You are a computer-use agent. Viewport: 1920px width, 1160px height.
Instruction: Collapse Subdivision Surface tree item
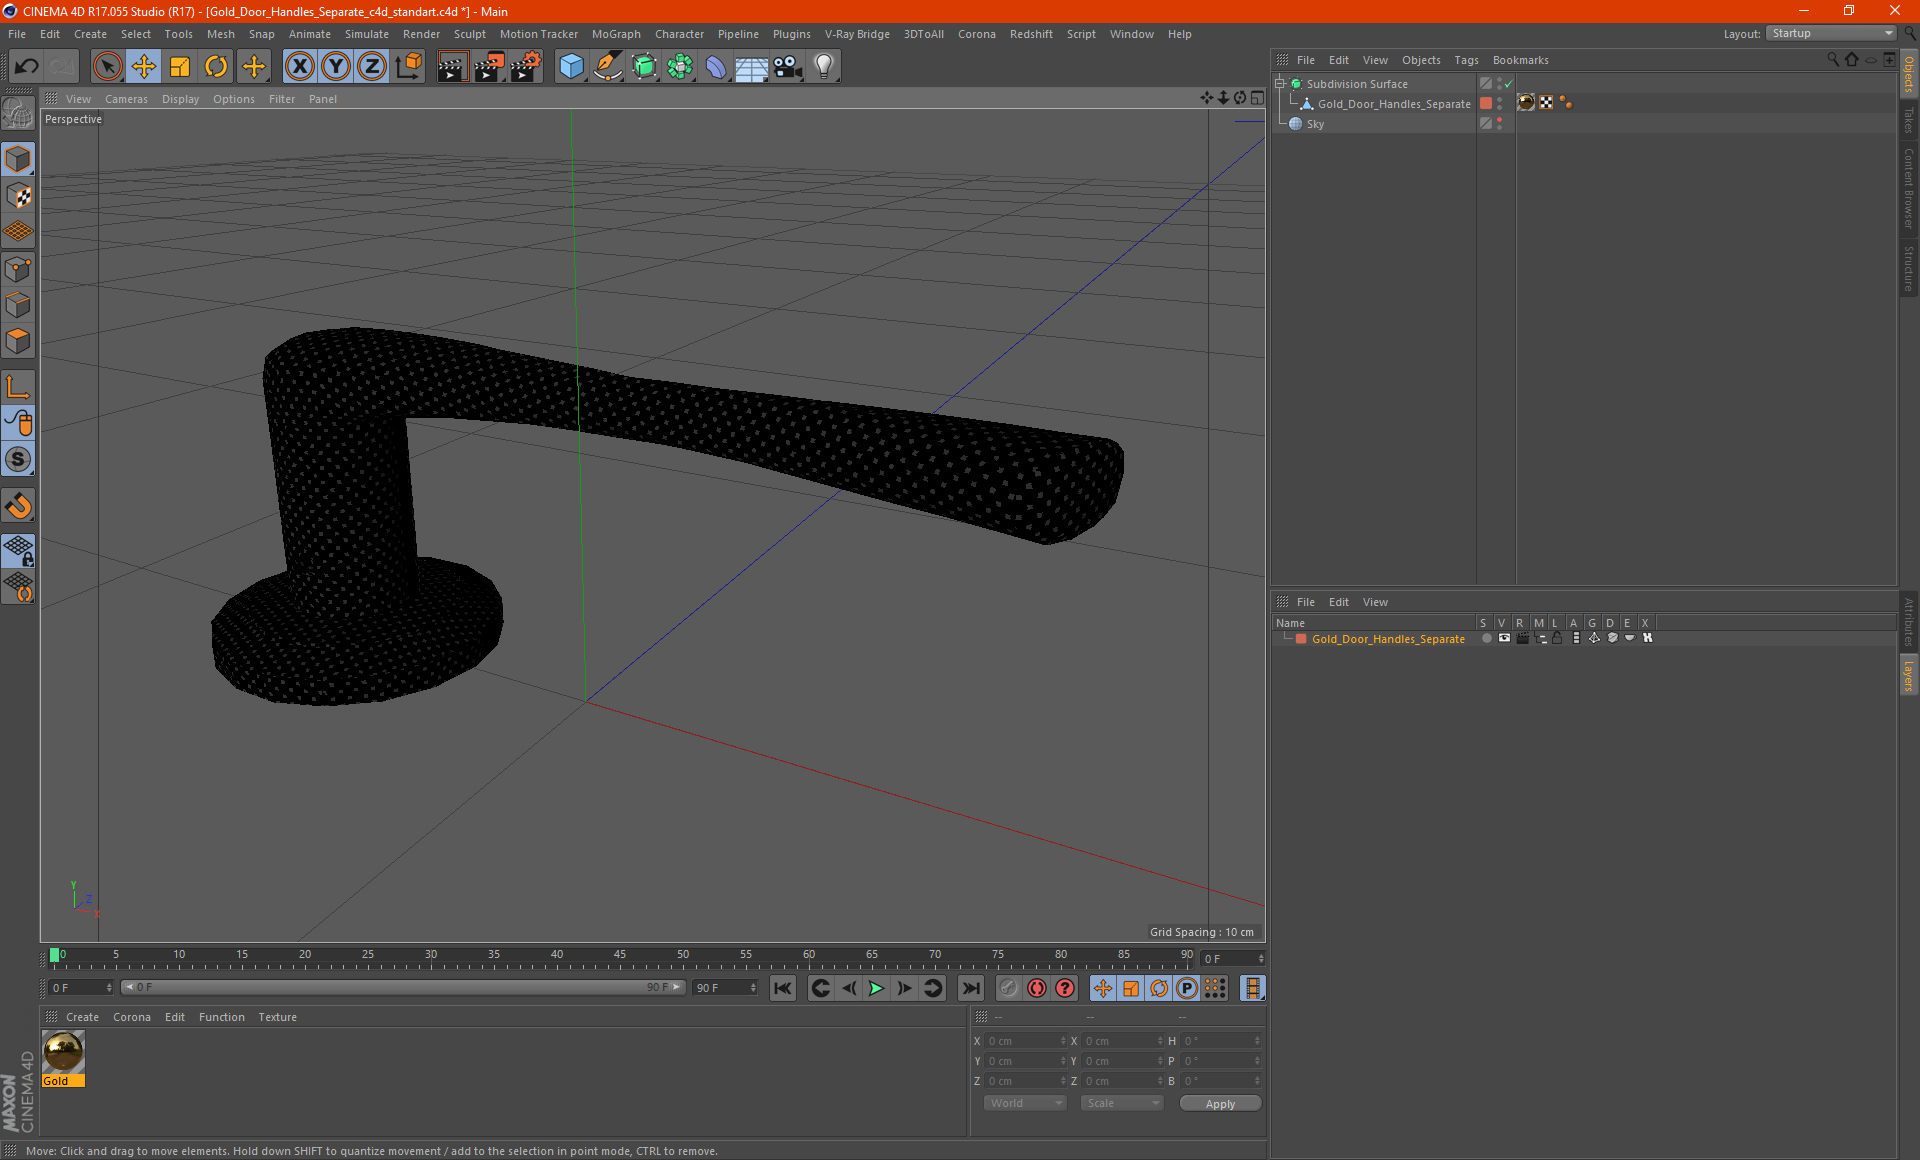1280,84
